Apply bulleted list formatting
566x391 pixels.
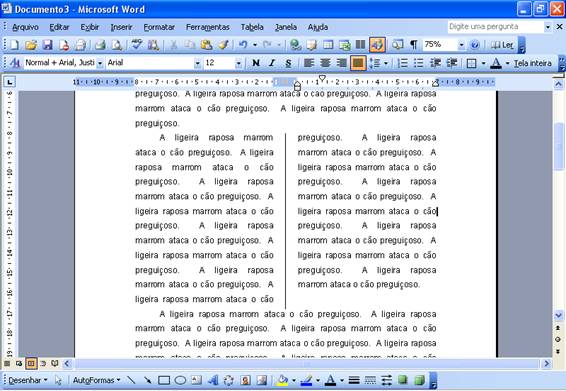pos(418,63)
